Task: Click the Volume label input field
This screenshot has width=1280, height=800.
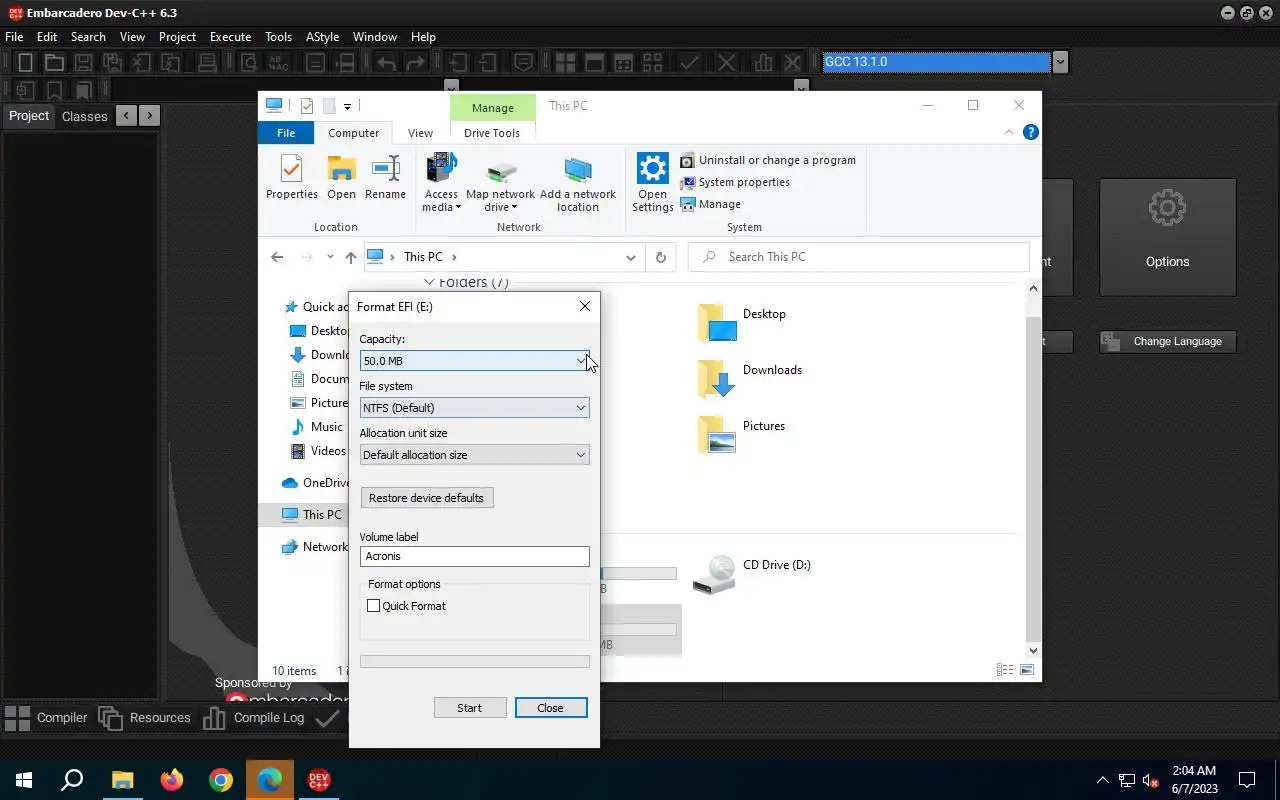Action: pos(474,556)
